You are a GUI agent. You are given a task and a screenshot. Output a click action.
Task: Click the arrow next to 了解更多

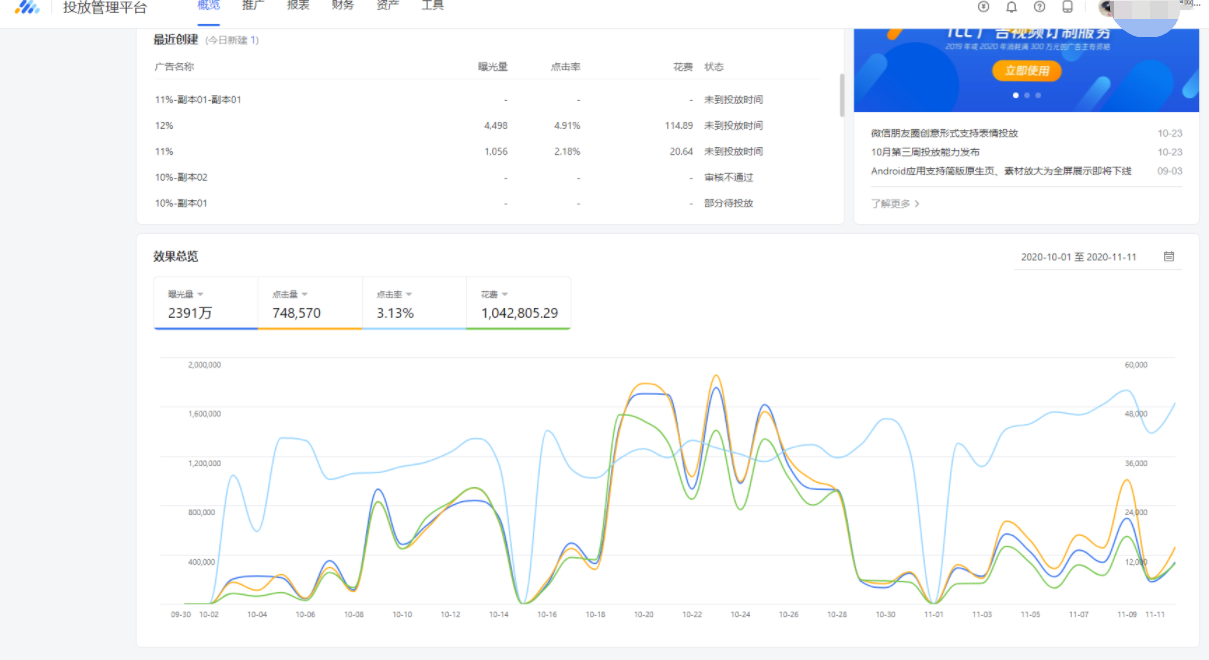(x=917, y=204)
